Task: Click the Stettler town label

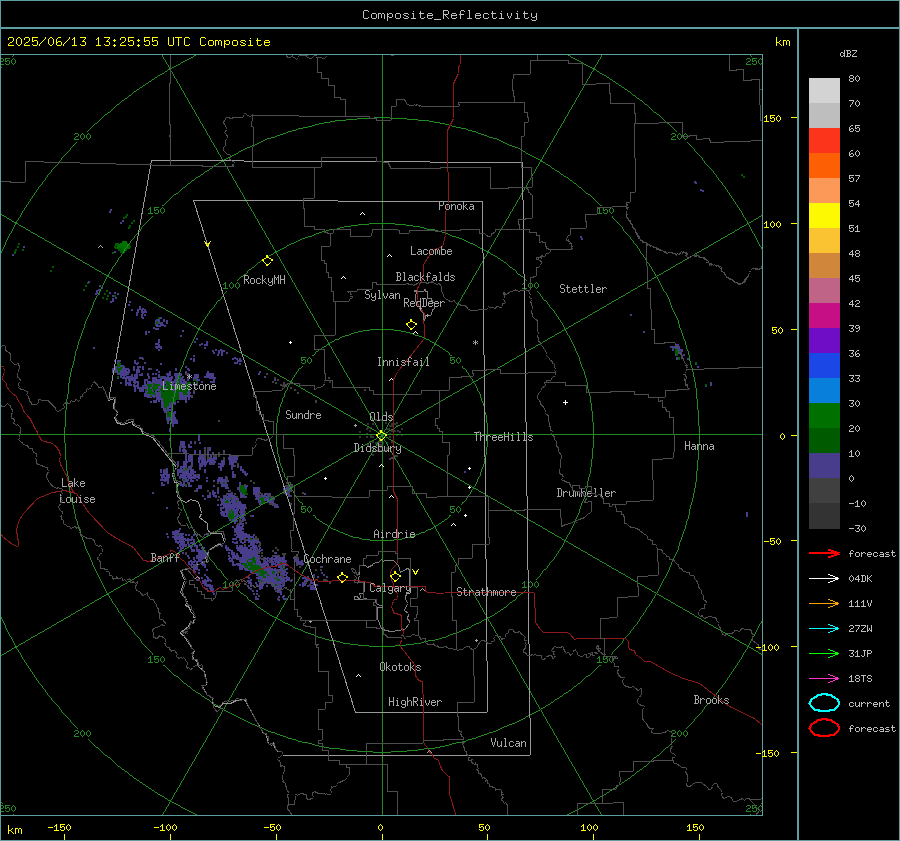Action: click(583, 289)
